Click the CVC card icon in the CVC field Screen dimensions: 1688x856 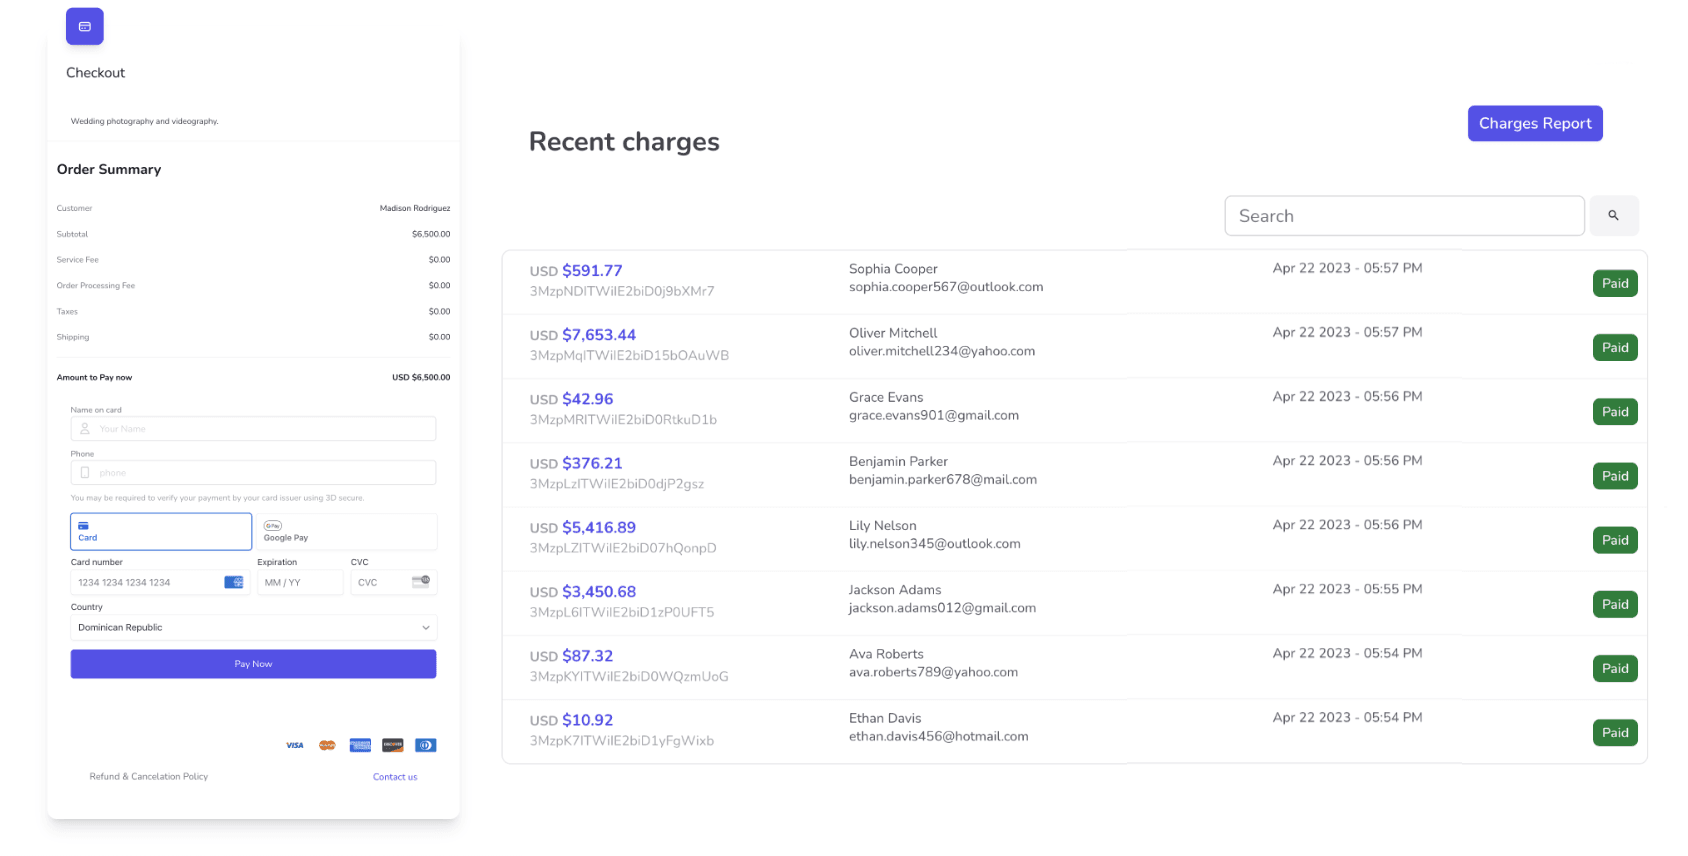click(x=421, y=581)
